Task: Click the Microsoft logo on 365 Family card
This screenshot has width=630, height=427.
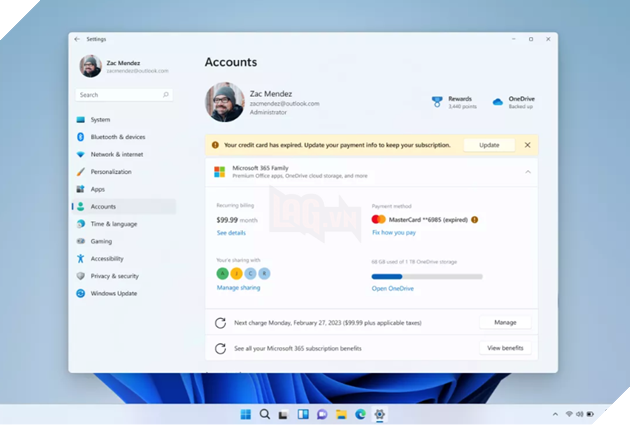Action: click(x=219, y=172)
